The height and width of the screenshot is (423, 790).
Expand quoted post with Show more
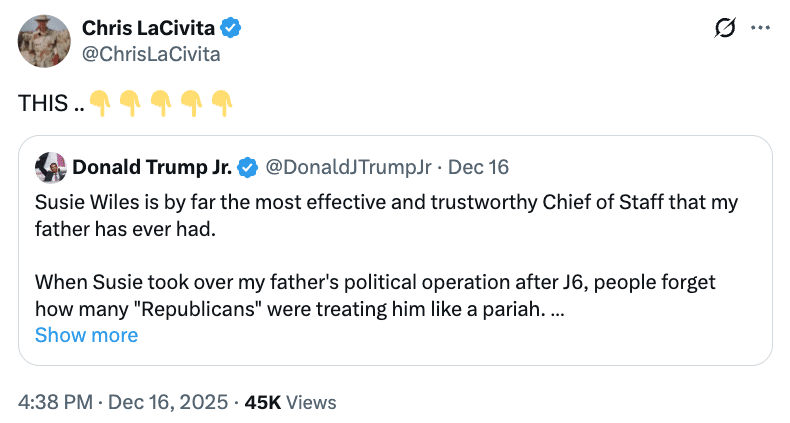pyautogui.click(x=86, y=335)
